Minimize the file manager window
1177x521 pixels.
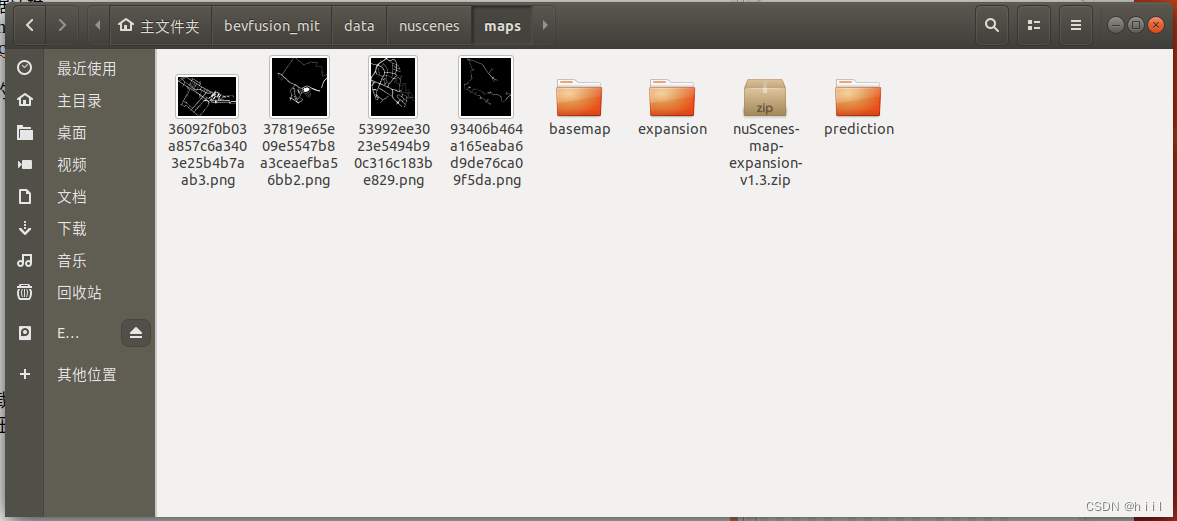tap(1115, 25)
